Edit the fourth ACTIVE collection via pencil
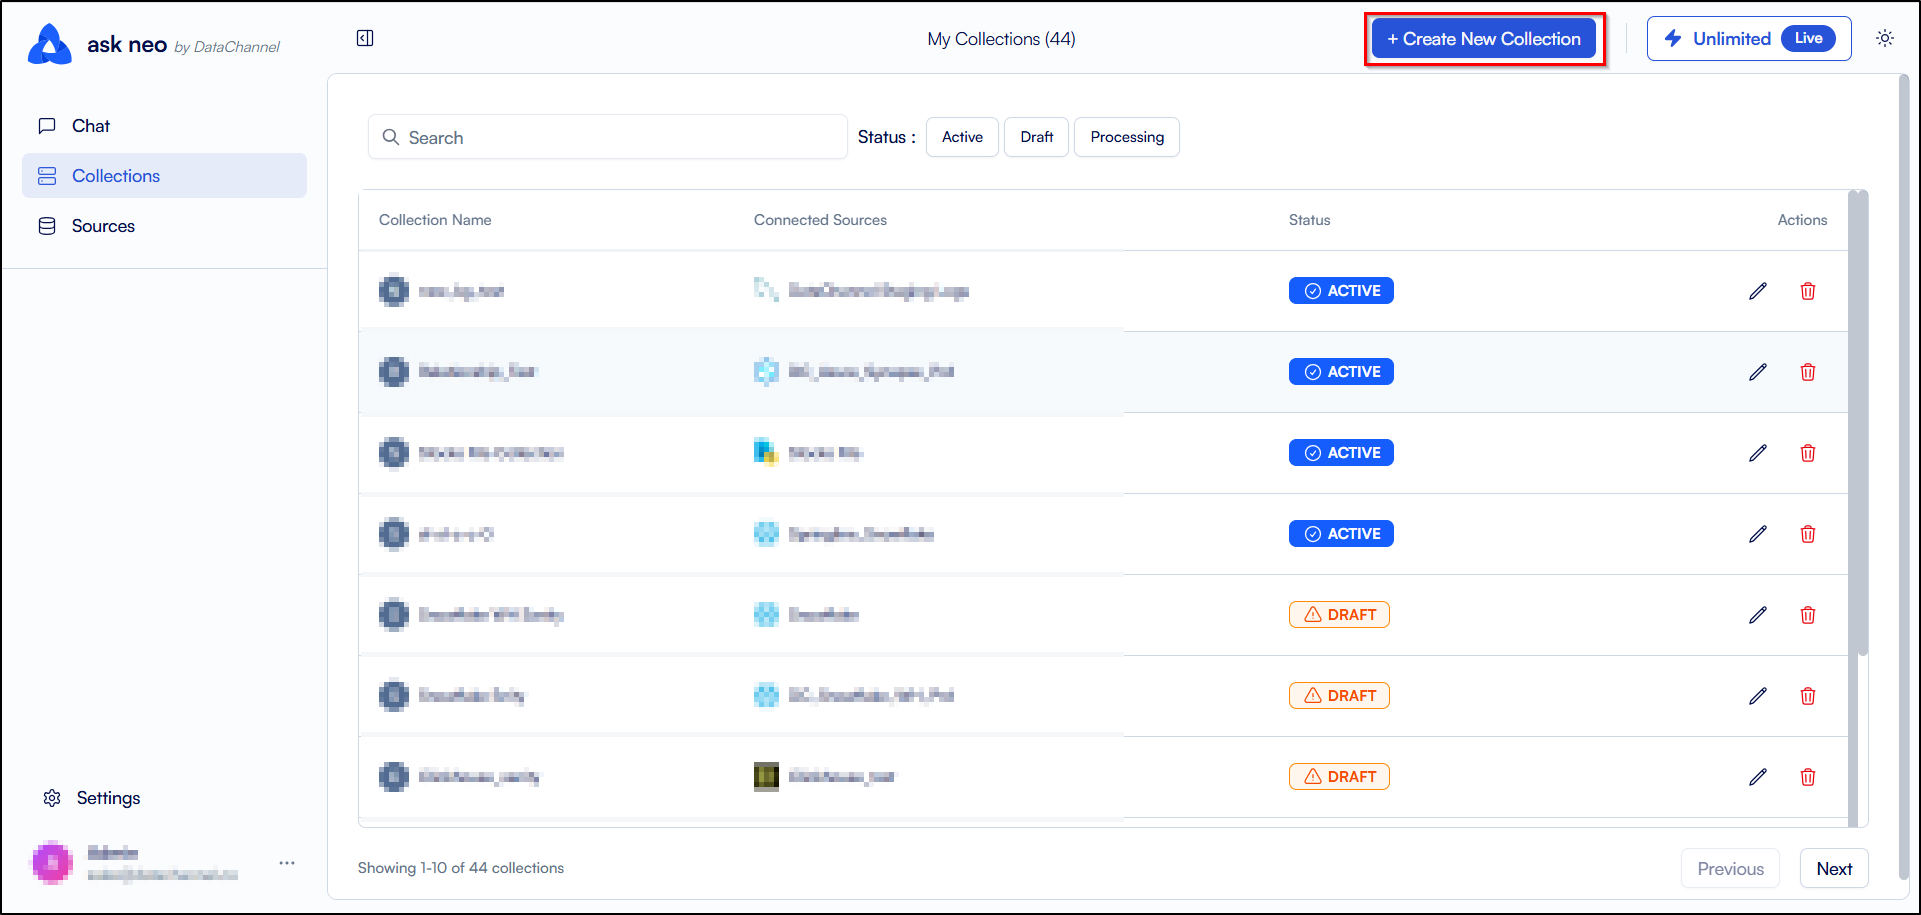 [1758, 534]
